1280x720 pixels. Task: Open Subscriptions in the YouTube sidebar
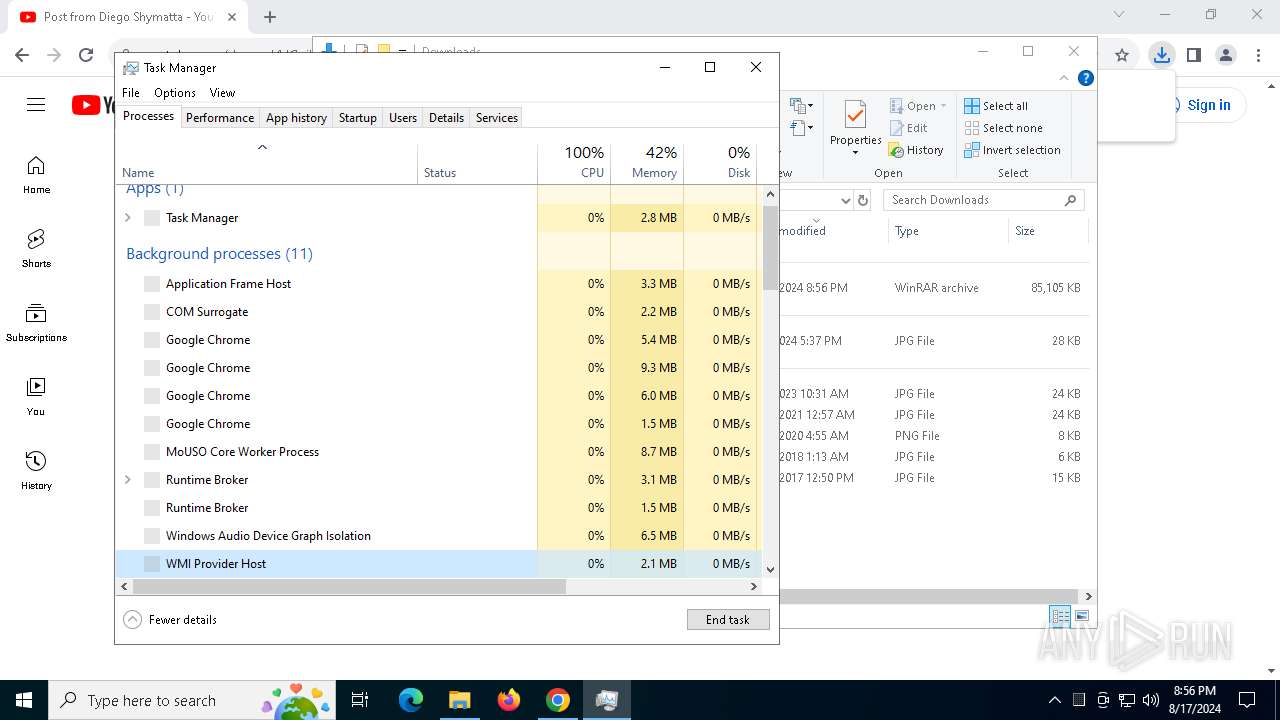pyautogui.click(x=36, y=323)
